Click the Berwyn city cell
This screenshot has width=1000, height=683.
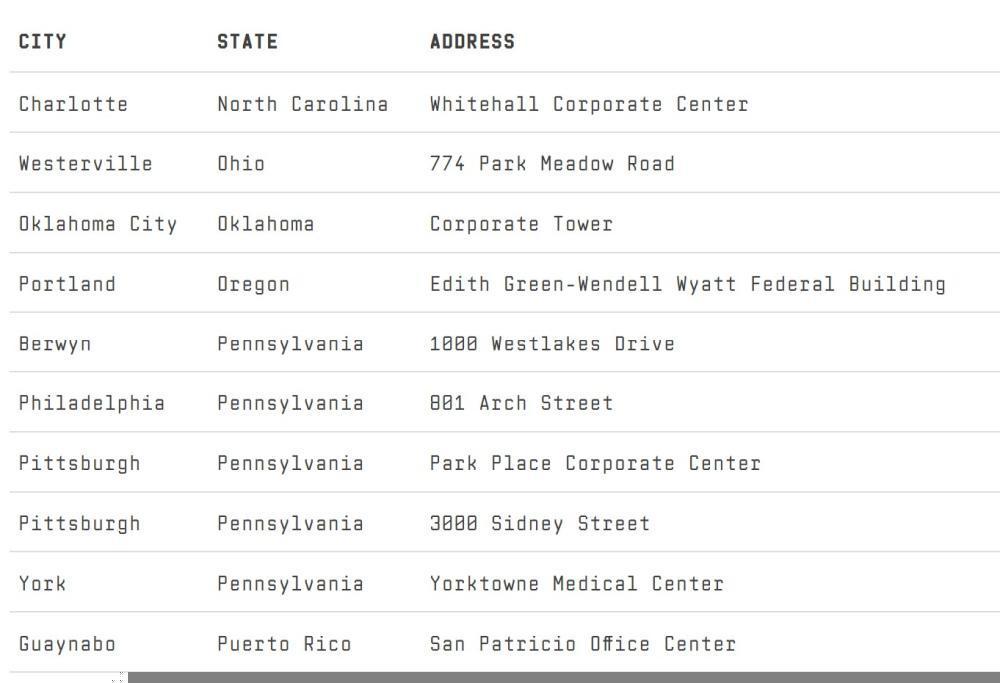[55, 344]
